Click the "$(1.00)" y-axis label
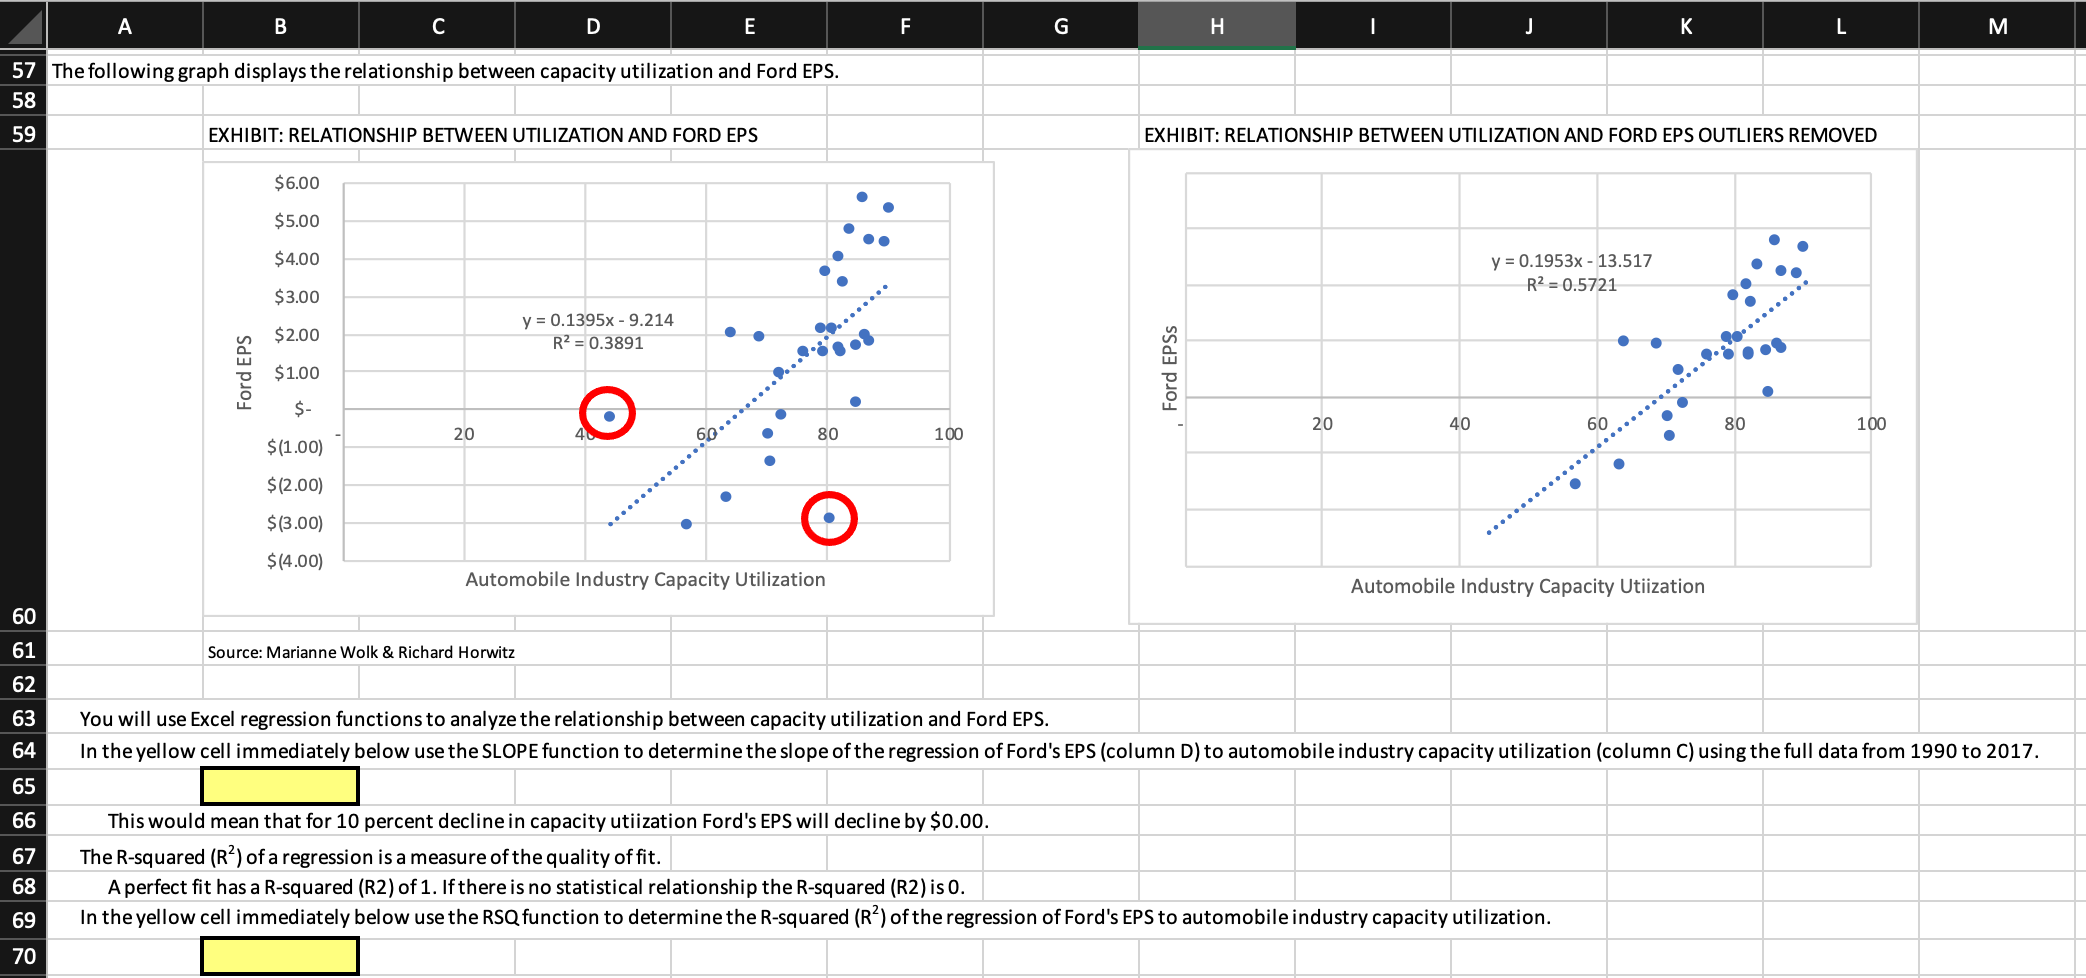This screenshot has width=2086, height=978. click(295, 447)
